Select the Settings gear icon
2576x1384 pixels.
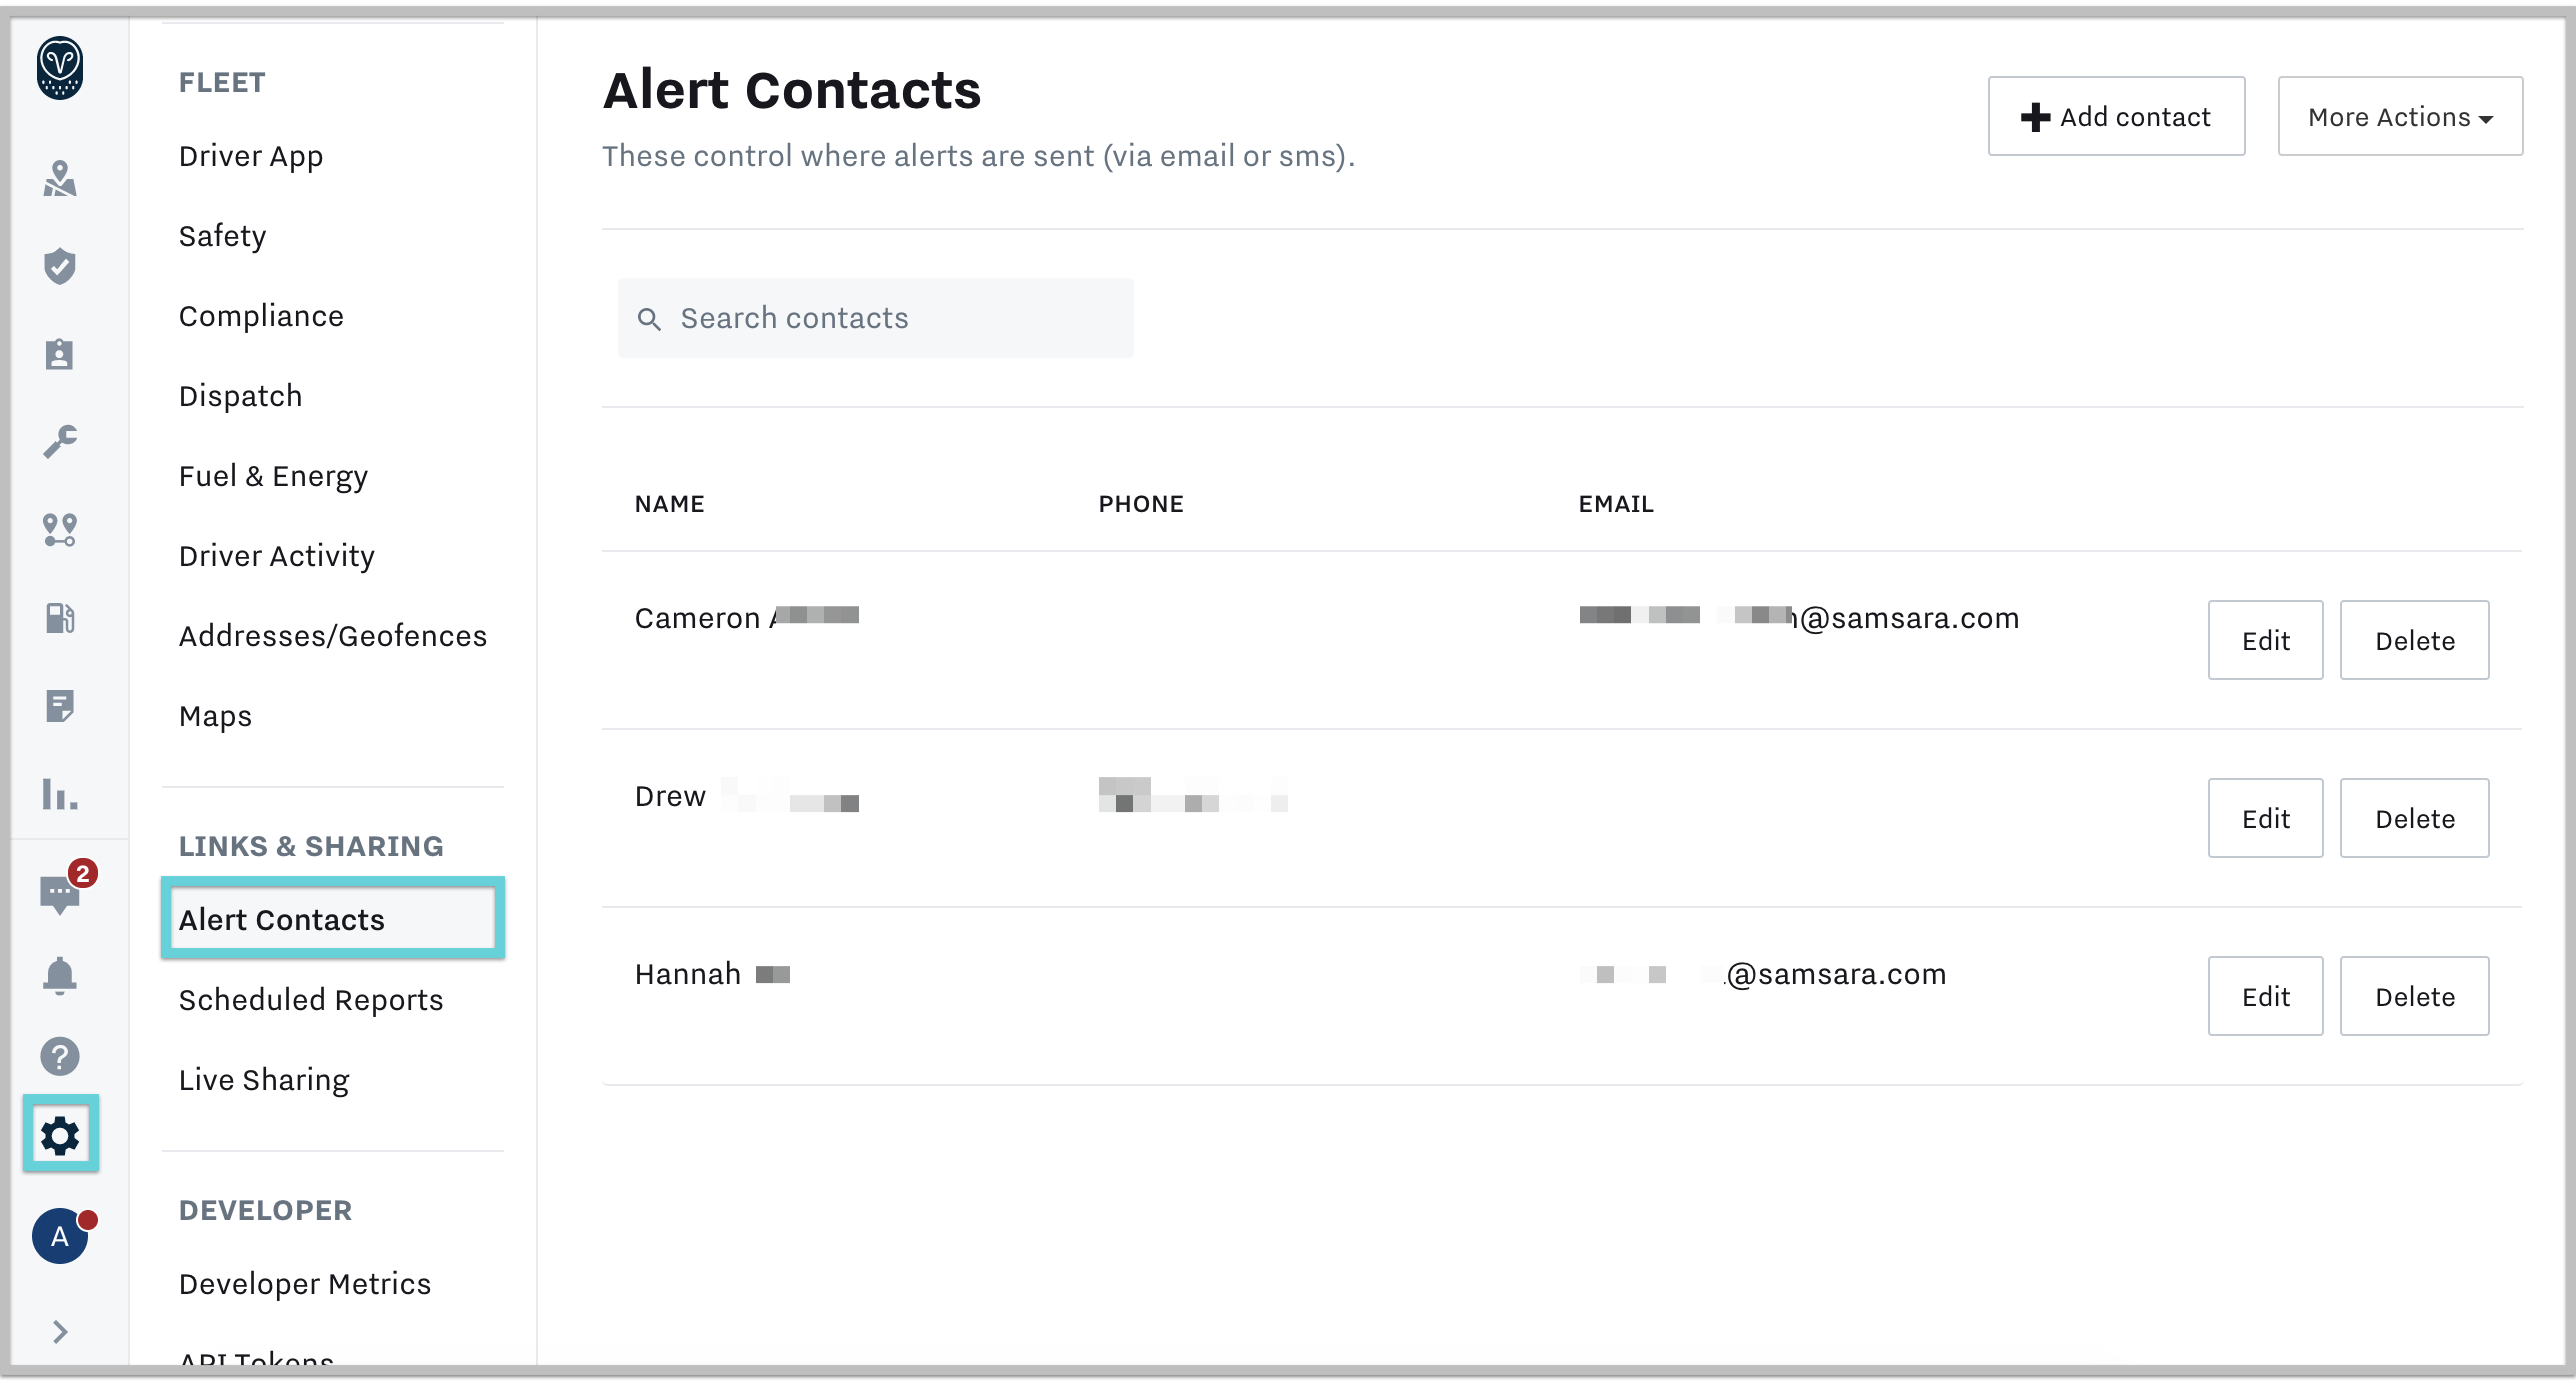60,1135
